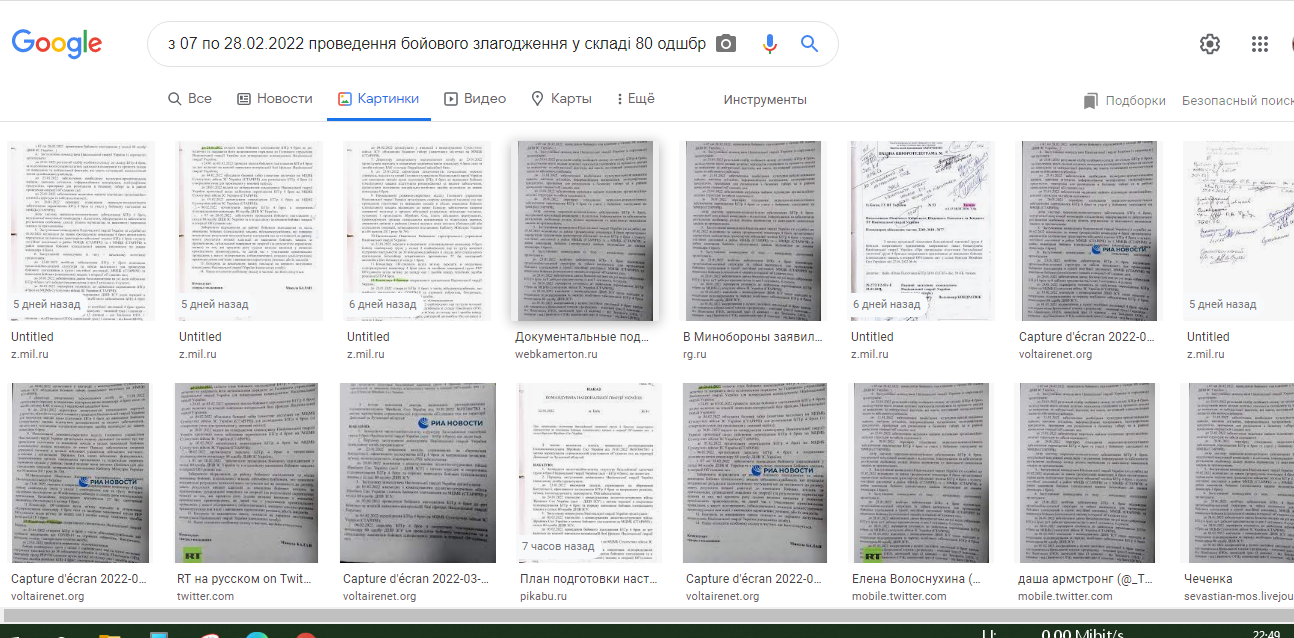Start voice search with microphone icon
Viewport: 1294px width, 638px height.
click(x=769, y=44)
